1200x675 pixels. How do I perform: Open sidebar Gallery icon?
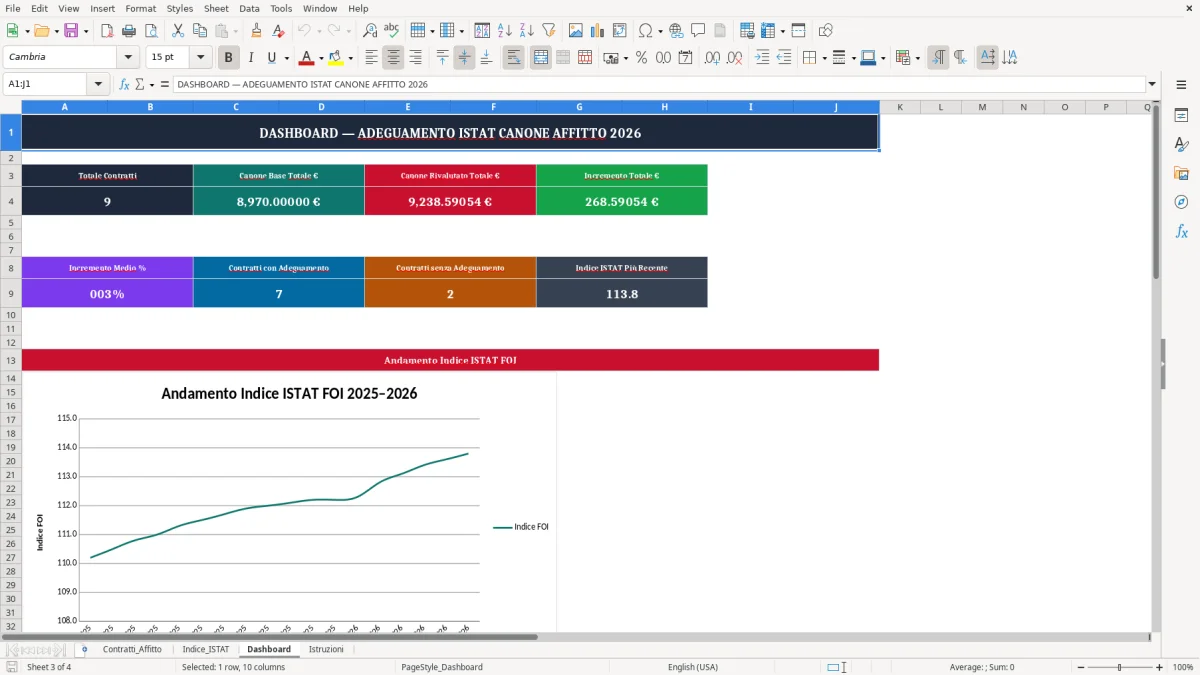[1181, 174]
